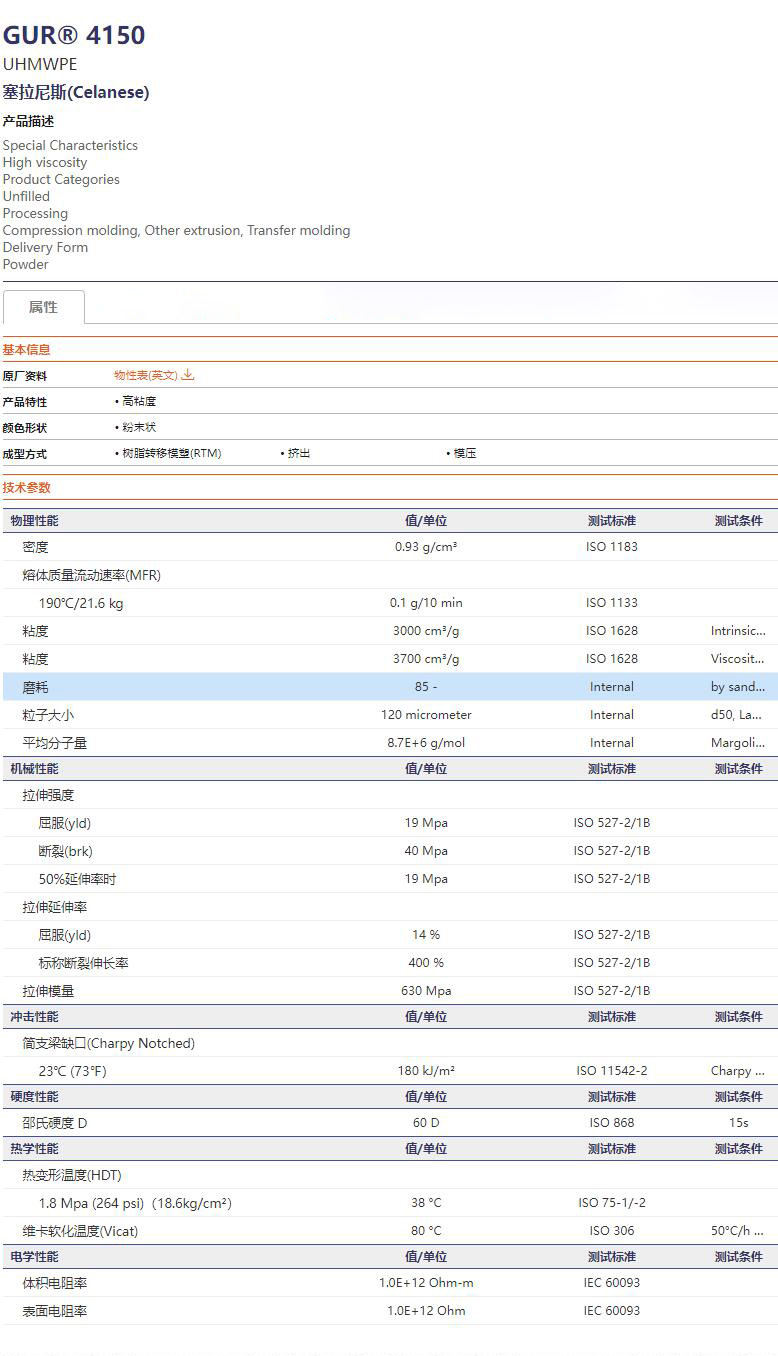The image size is (778, 1356).
Task: Select the 180 kJ/m² impact value
Action: [x=426, y=1071]
